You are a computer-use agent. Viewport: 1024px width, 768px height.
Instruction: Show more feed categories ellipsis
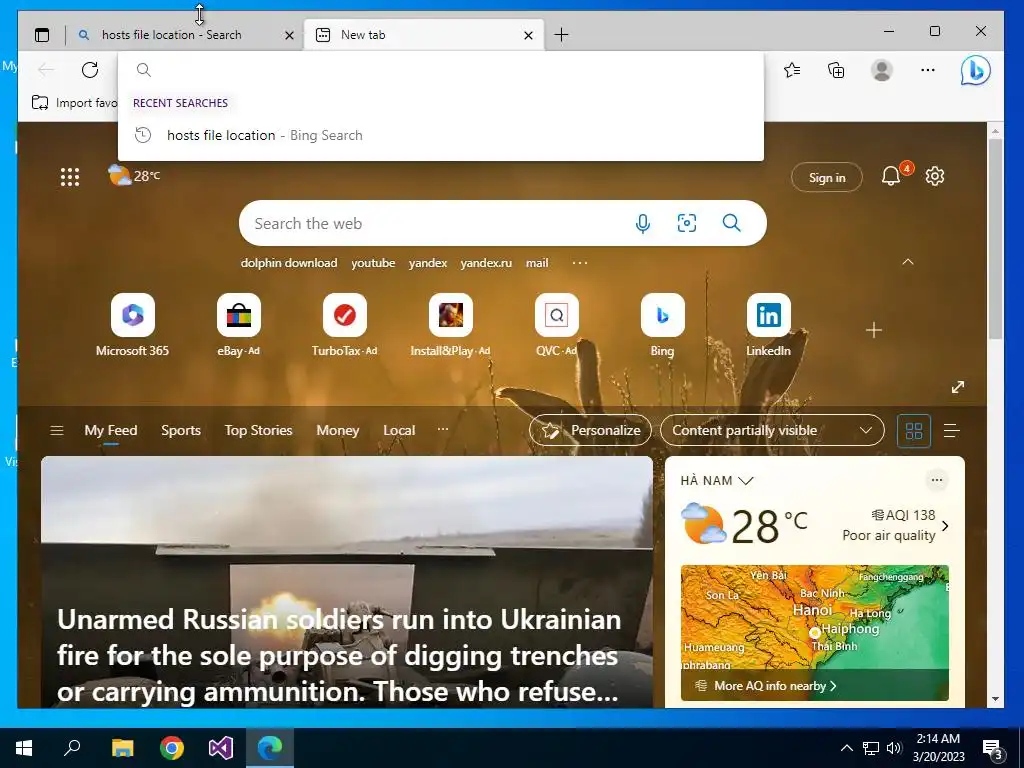click(x=443, y=429)
